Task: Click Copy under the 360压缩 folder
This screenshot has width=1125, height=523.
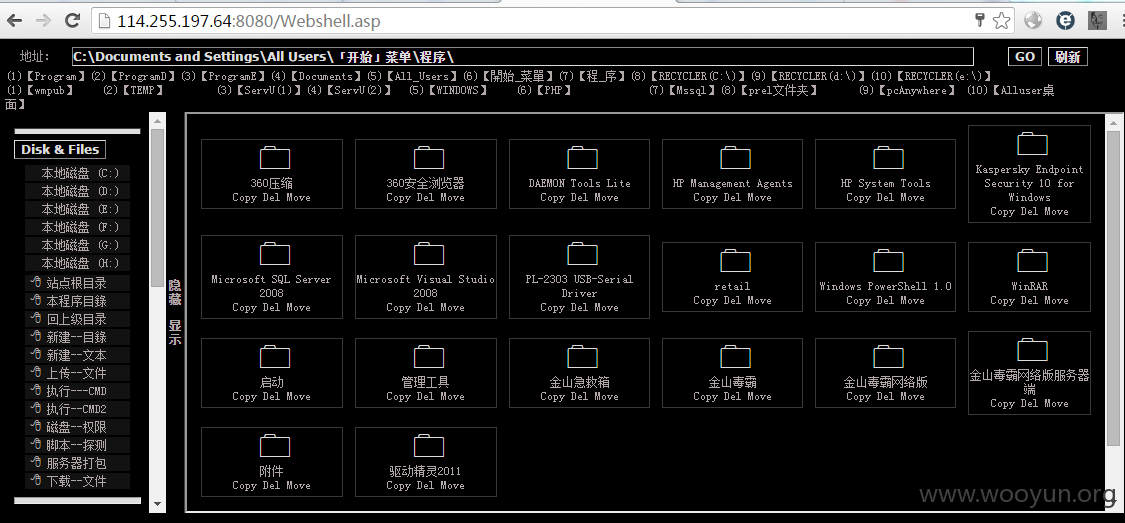Action: click(x=244, y=197)
